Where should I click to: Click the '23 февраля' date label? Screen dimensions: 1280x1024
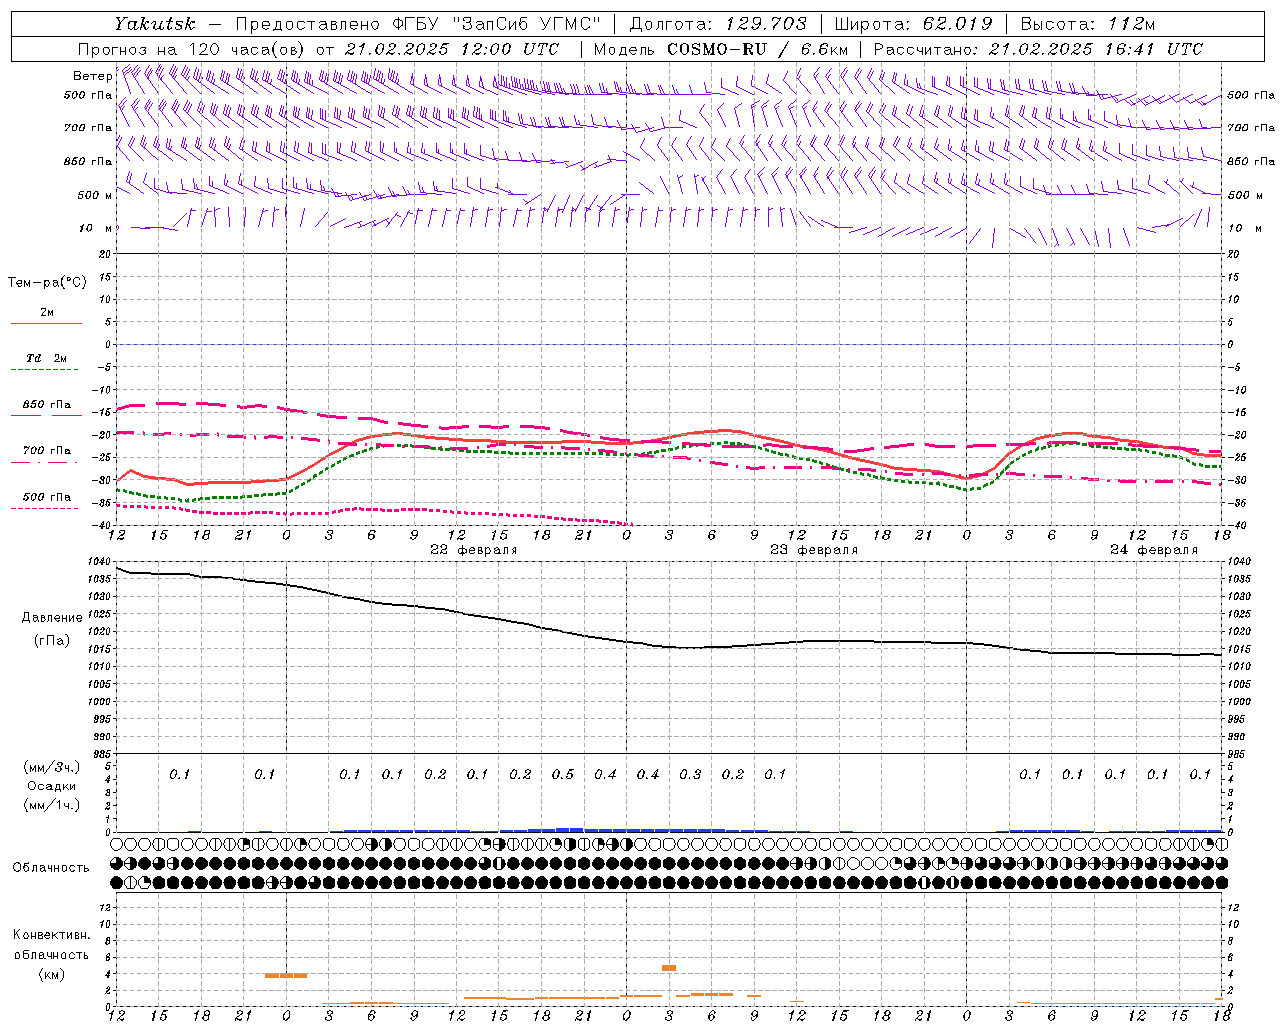click(x=814, y=550)
